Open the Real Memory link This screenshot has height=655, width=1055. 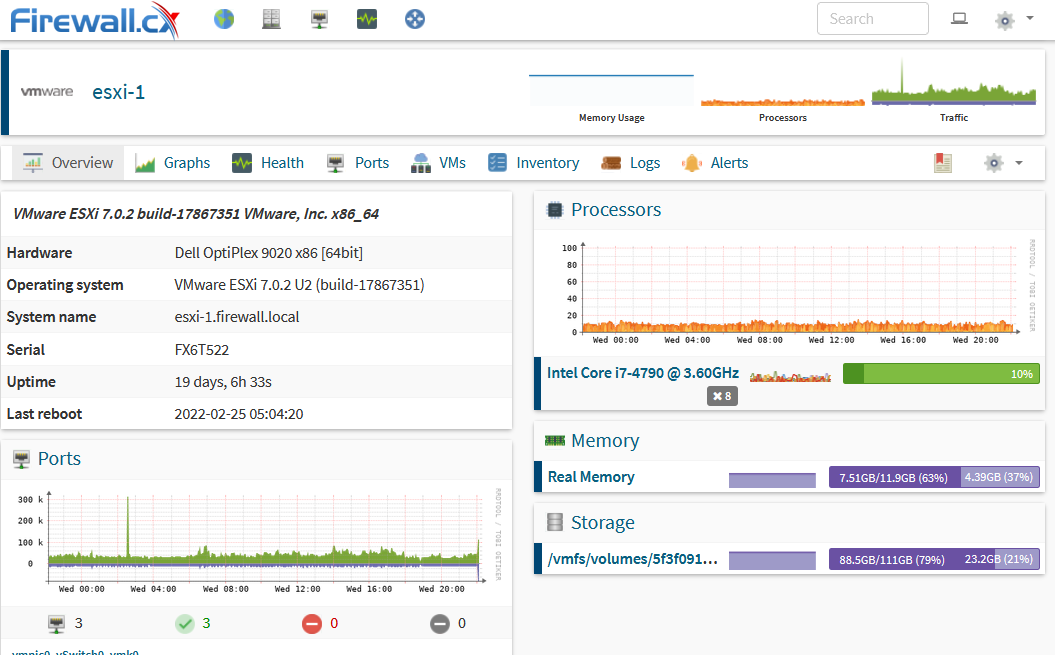591,477
